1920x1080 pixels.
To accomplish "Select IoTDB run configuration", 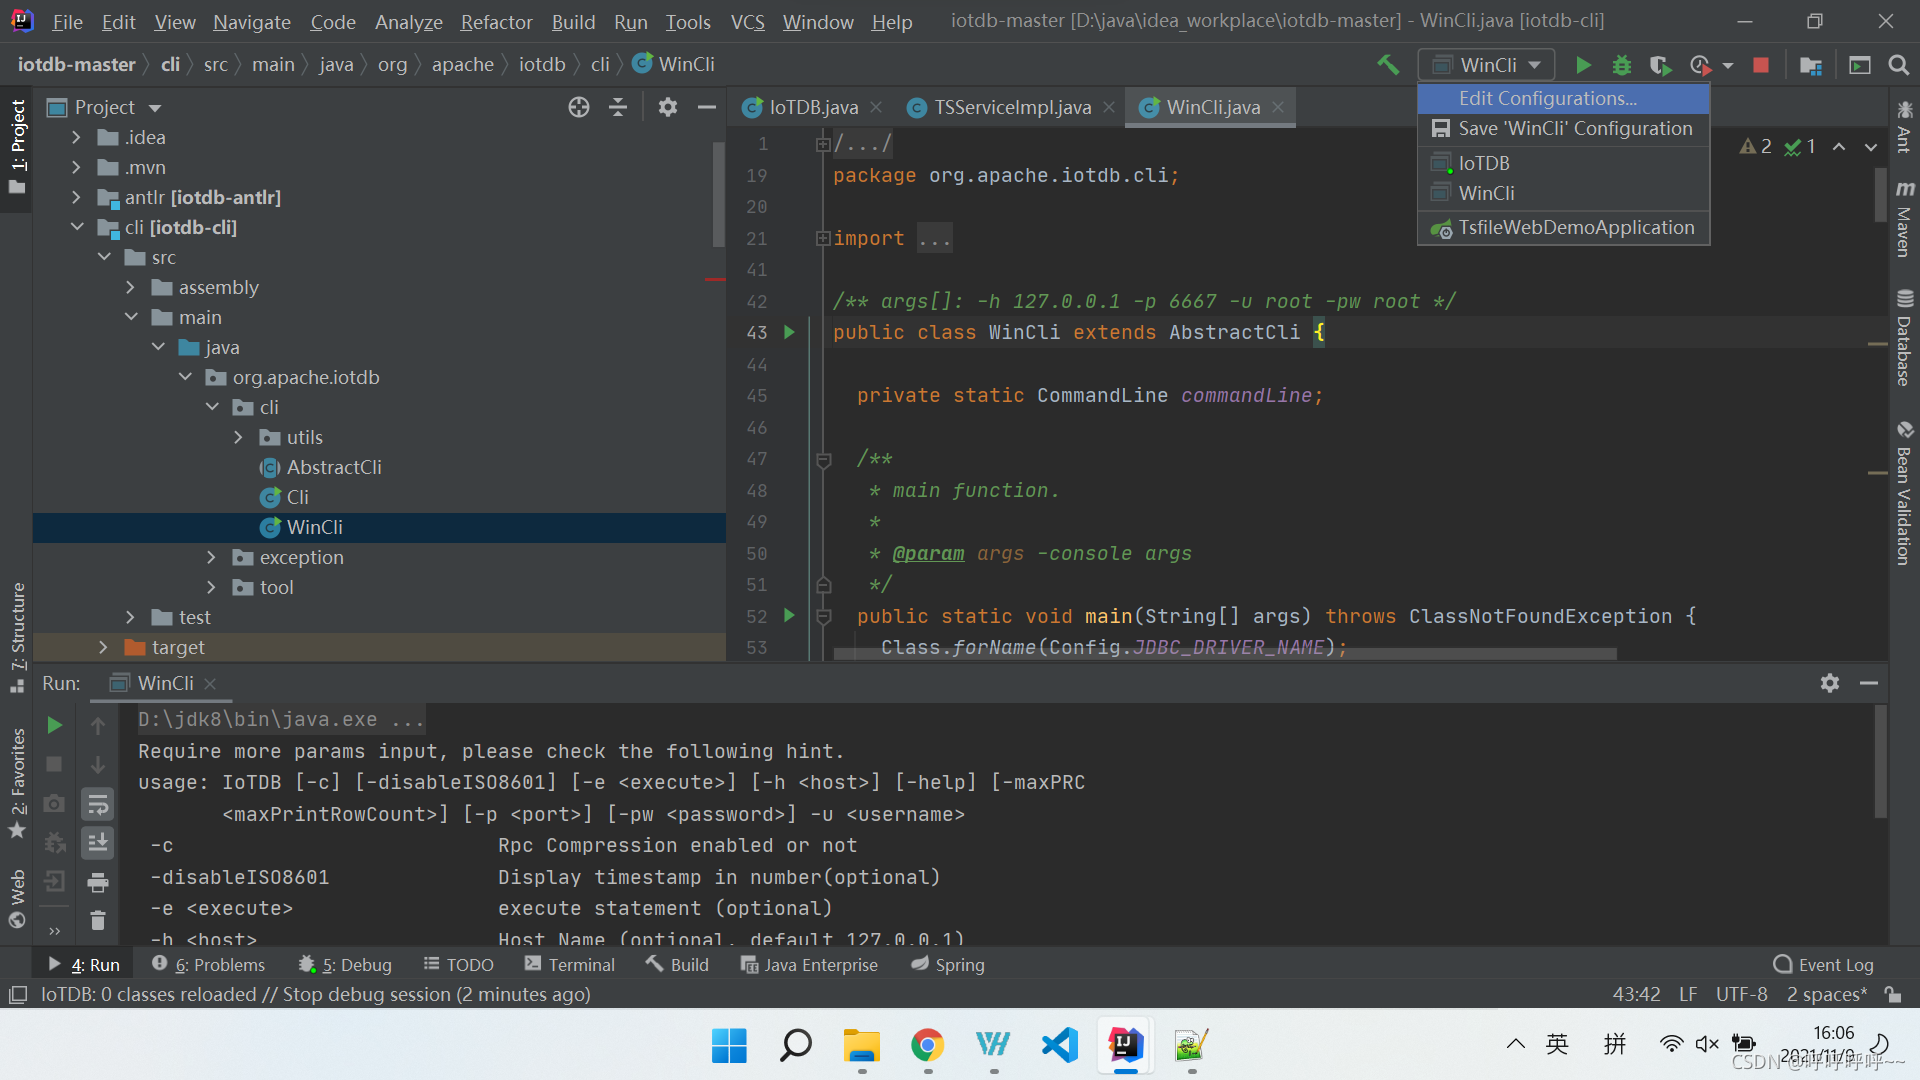I will (x=1563, y=163).
